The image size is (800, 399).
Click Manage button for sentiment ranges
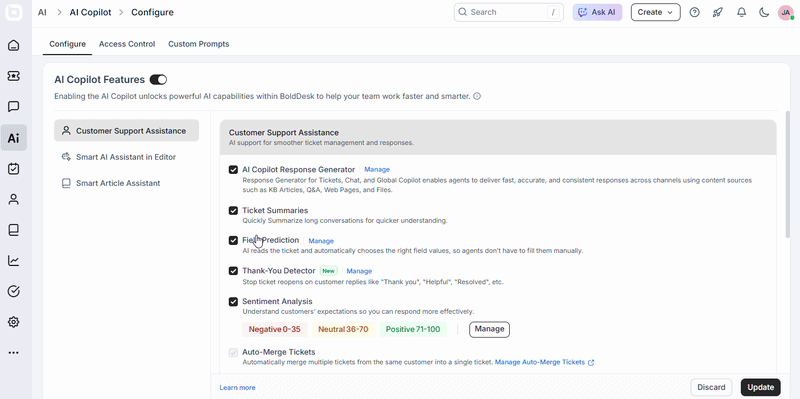point(489,329)
